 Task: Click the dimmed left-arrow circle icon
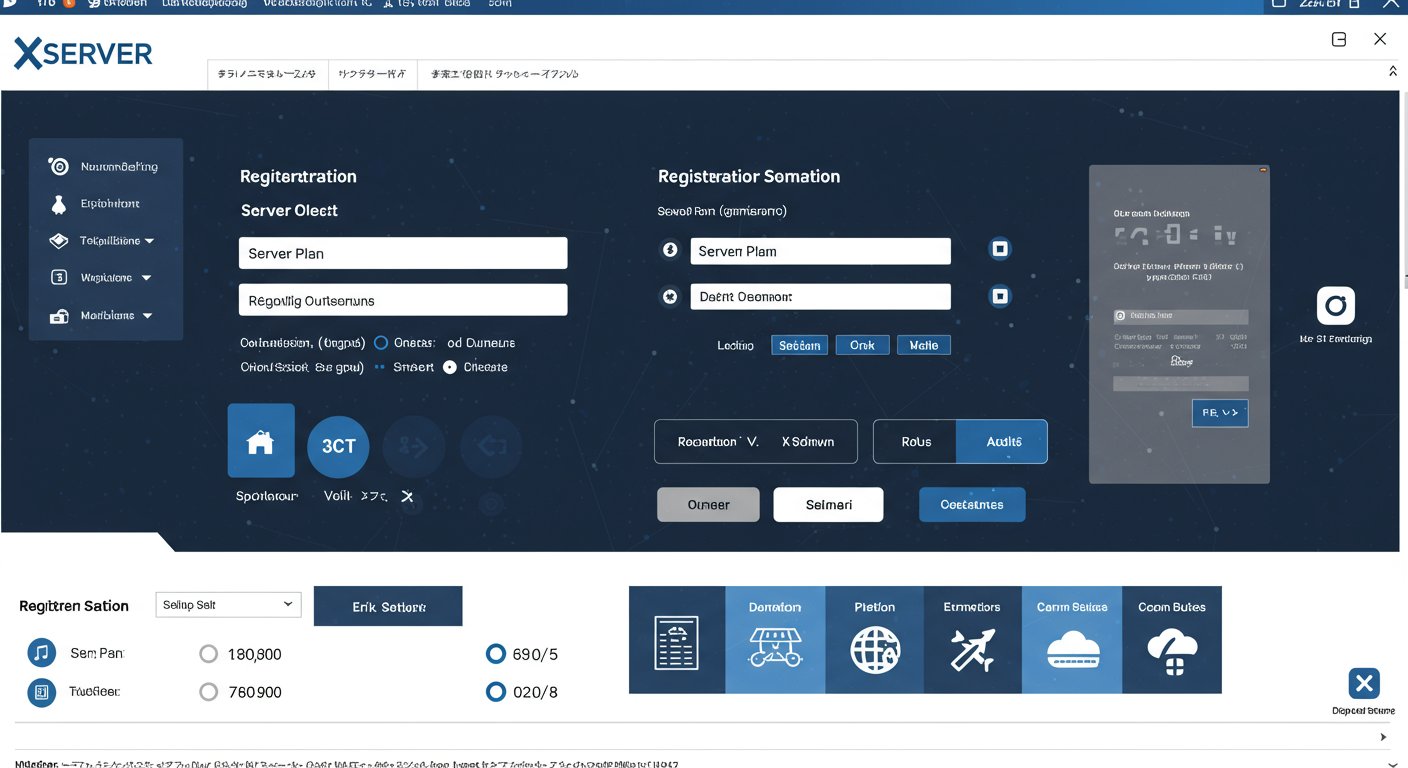tap(491, 446)
